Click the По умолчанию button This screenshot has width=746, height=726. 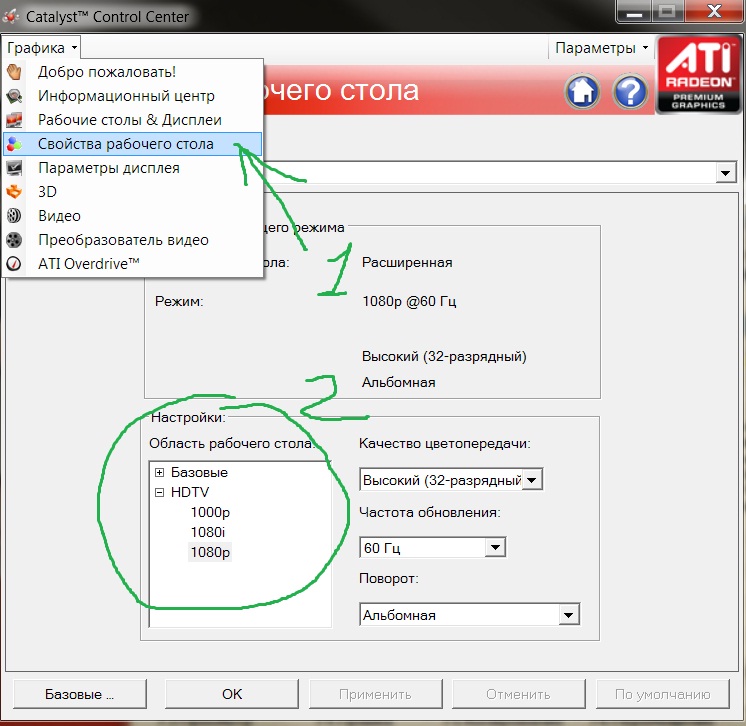click(x=663, y=694)
